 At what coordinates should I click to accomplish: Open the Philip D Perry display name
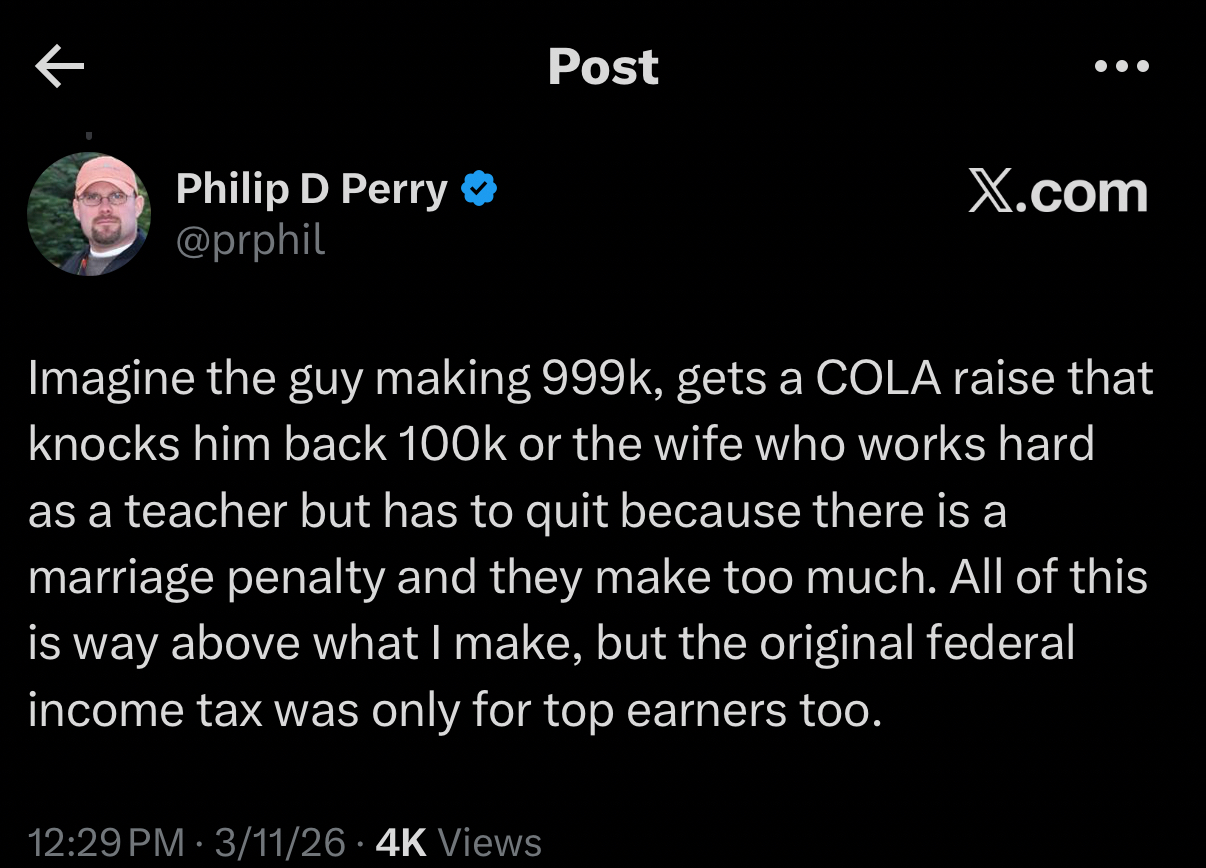(x=311, y=189)
